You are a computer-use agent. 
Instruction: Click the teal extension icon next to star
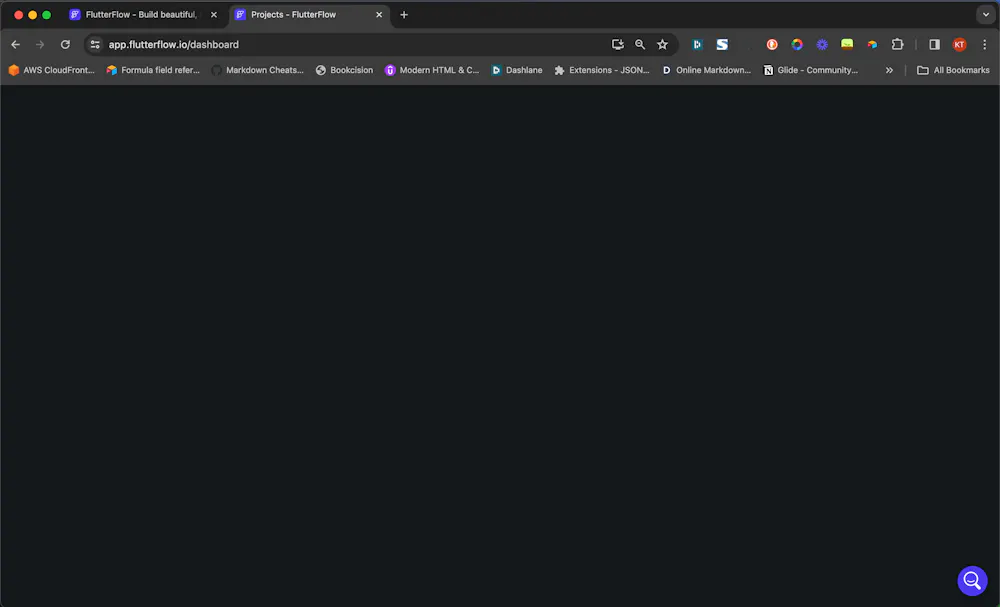[697, 45]
